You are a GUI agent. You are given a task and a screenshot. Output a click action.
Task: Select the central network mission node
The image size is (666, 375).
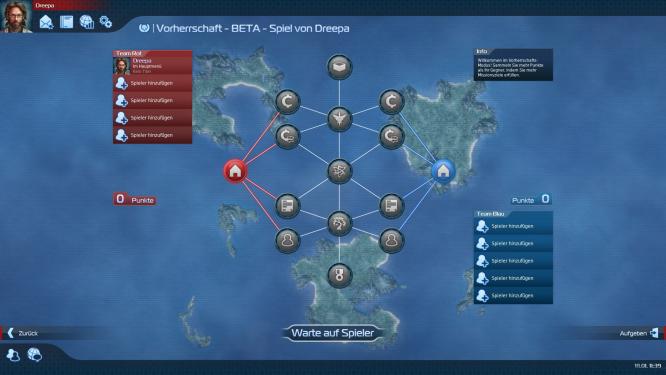point(339,171)
